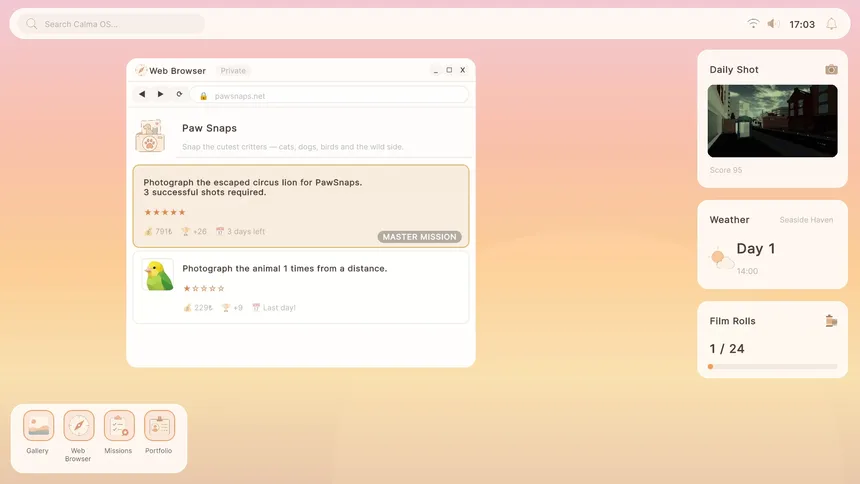Click the Daily Shot camera icon

click(831, 70)
